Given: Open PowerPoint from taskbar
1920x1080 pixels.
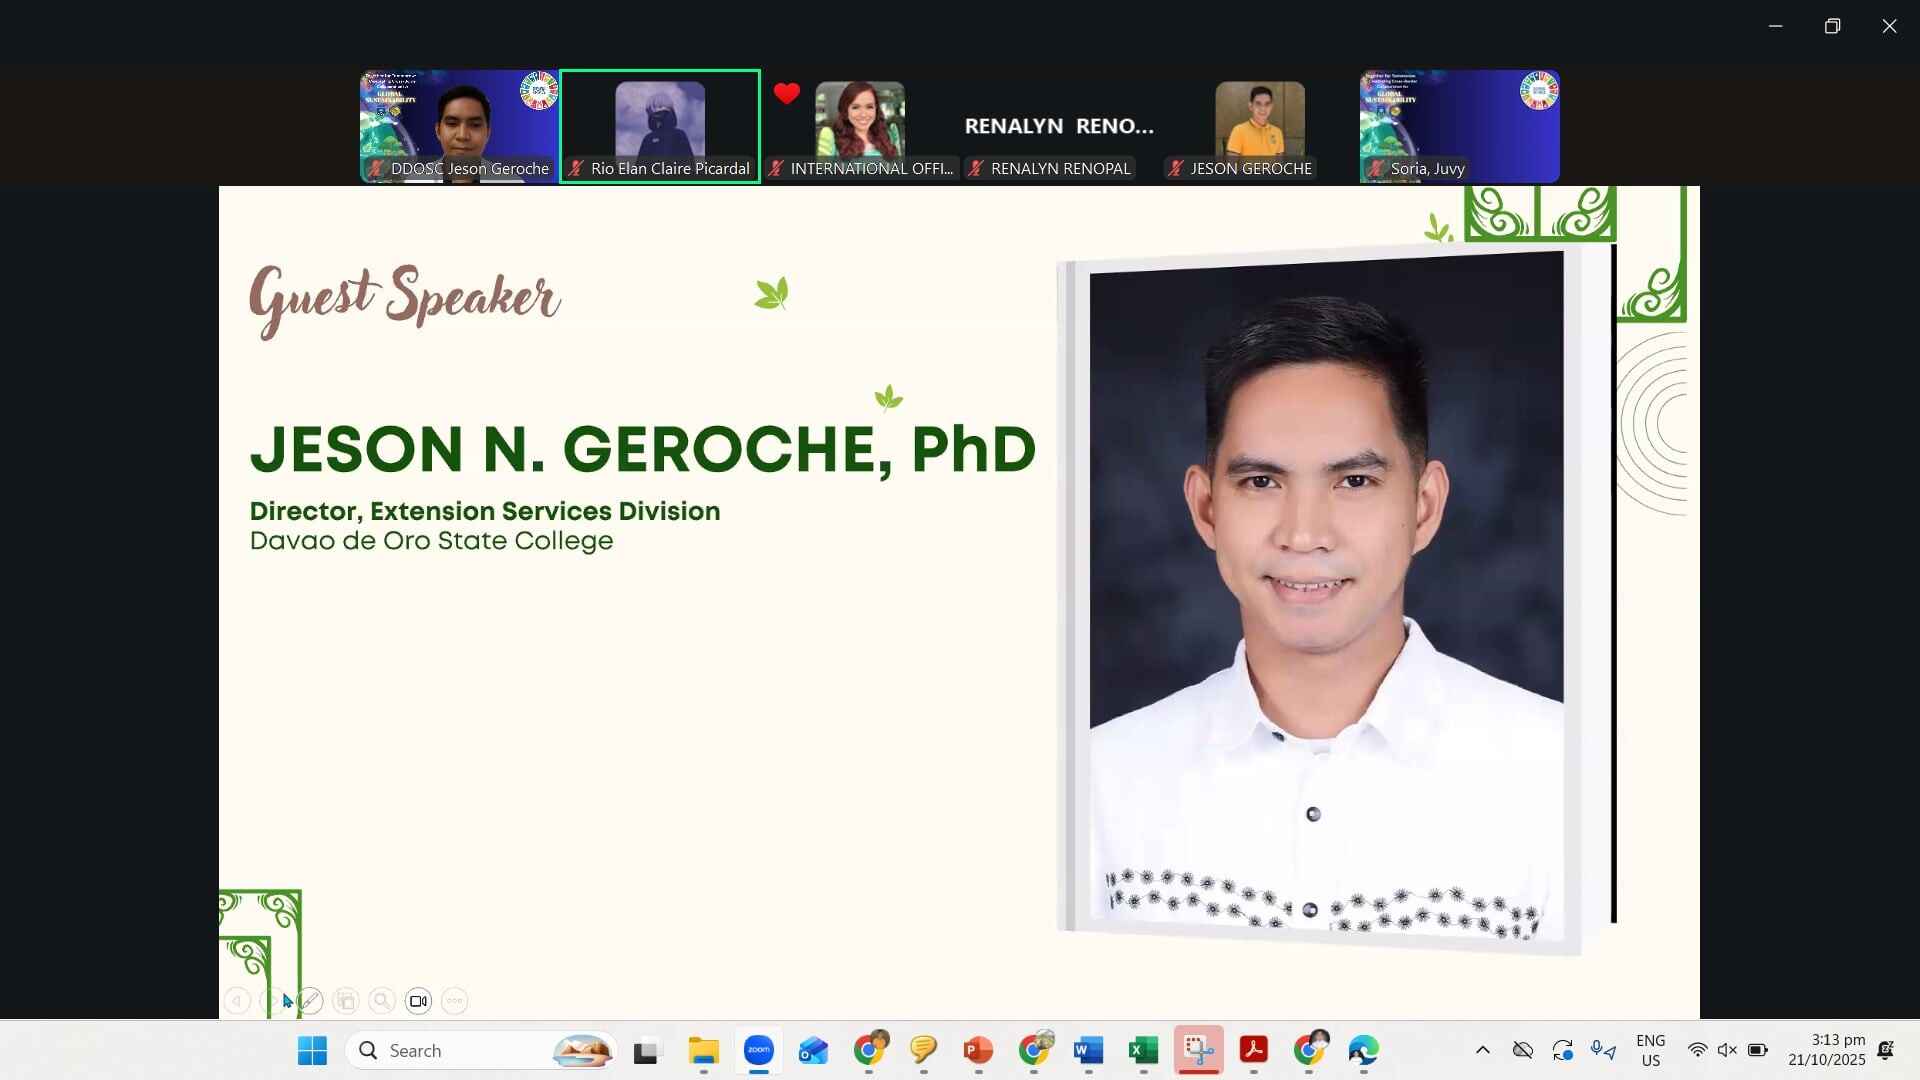Looking at the screenshot, I should 978,1051.
